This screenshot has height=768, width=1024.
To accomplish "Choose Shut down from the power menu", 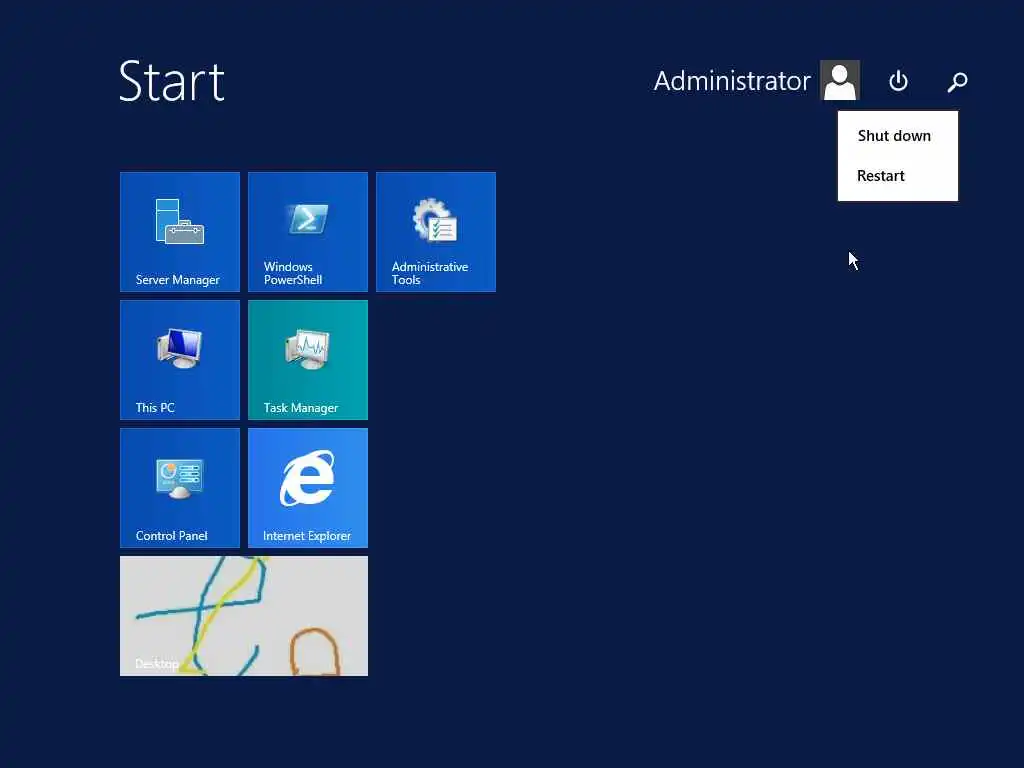I will (897, 136).
